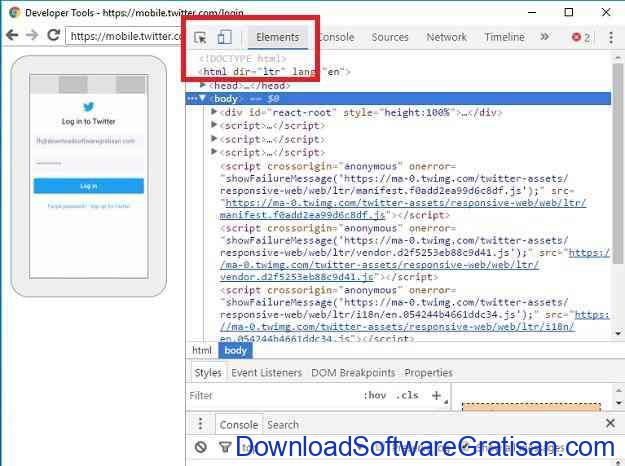Expand the third collapsed script node

[214, 152]
